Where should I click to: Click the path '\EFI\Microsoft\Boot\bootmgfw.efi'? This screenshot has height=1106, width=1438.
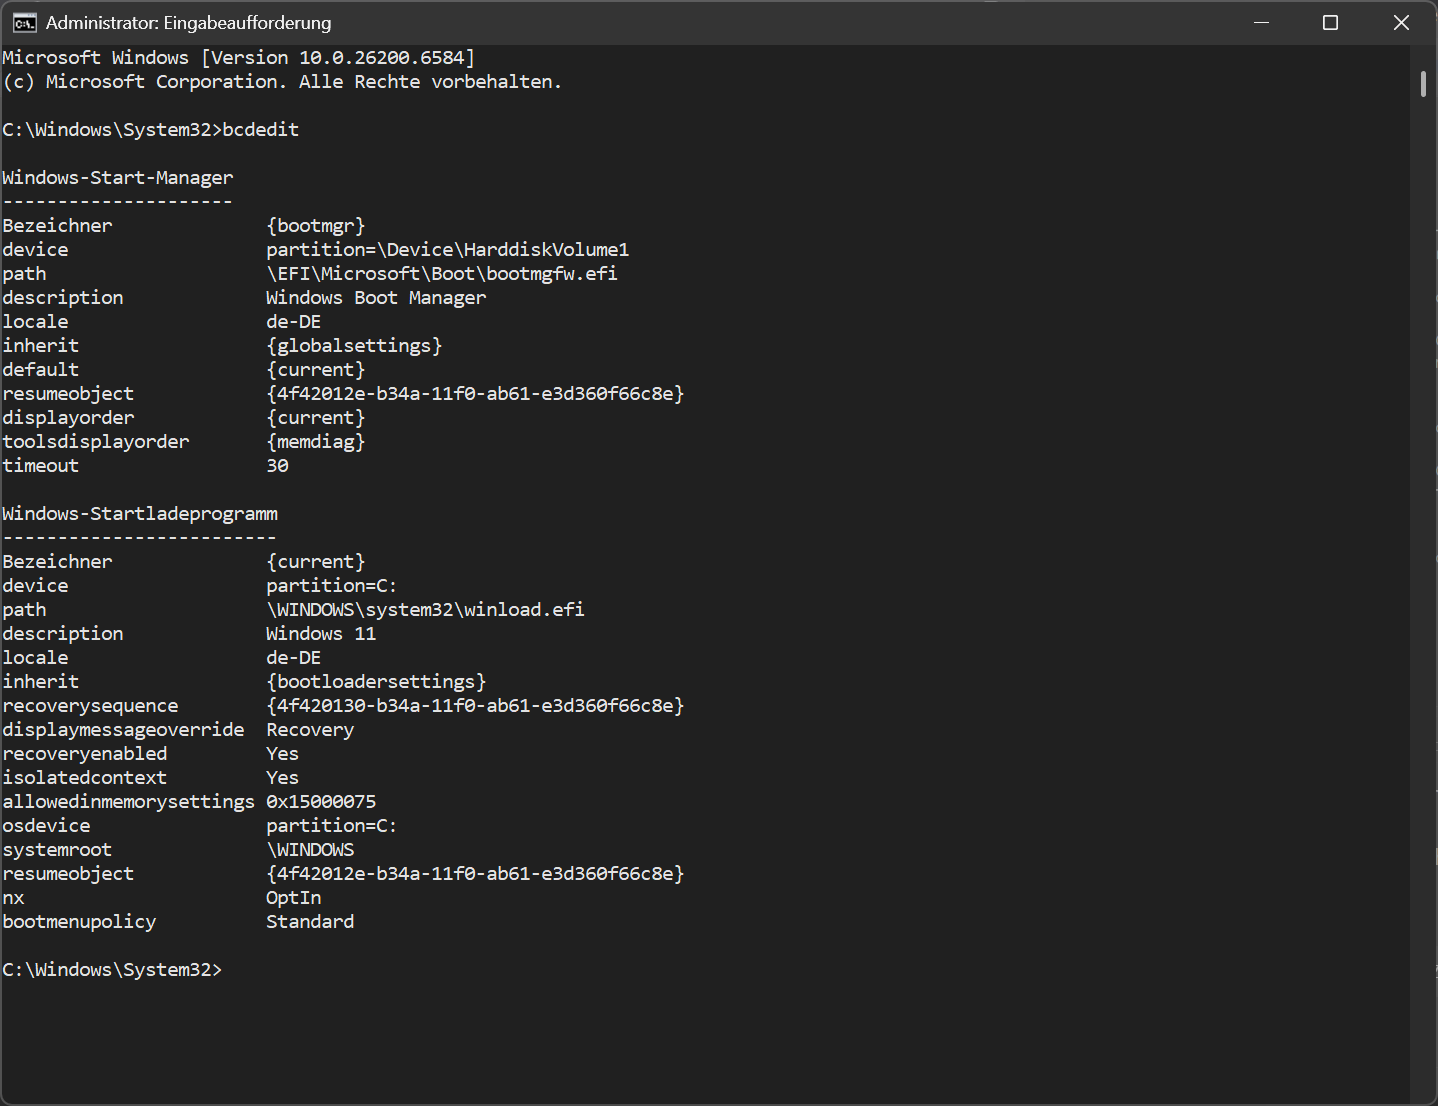click(x=442, y=274)
